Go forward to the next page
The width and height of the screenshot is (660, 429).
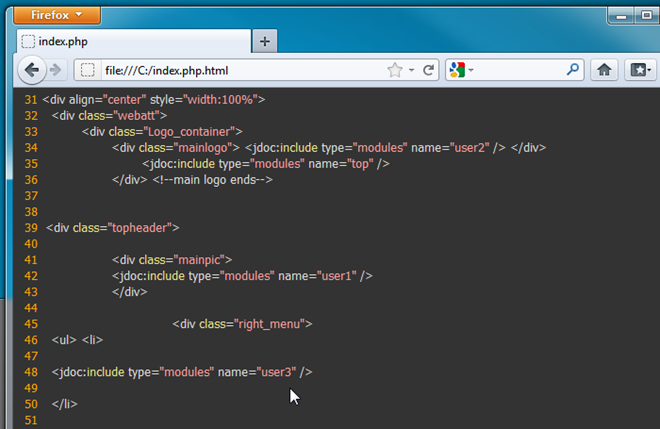click(x=56, y=70)
